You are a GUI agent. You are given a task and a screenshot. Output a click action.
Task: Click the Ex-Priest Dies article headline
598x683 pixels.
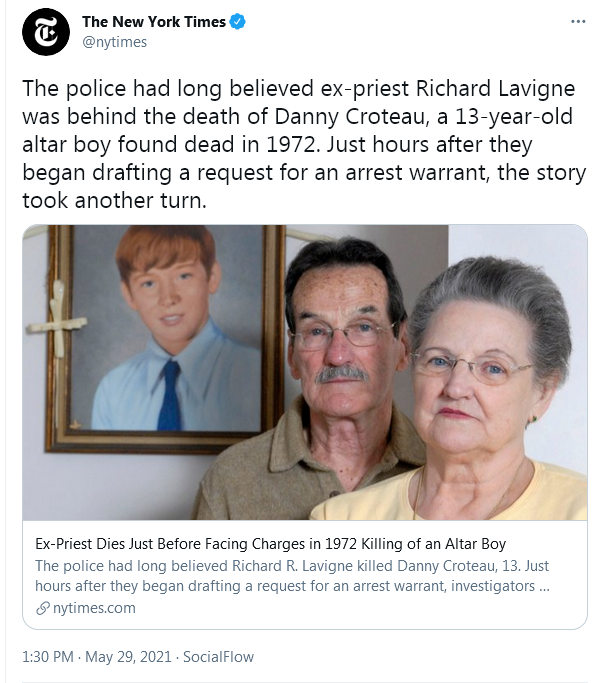270,544
